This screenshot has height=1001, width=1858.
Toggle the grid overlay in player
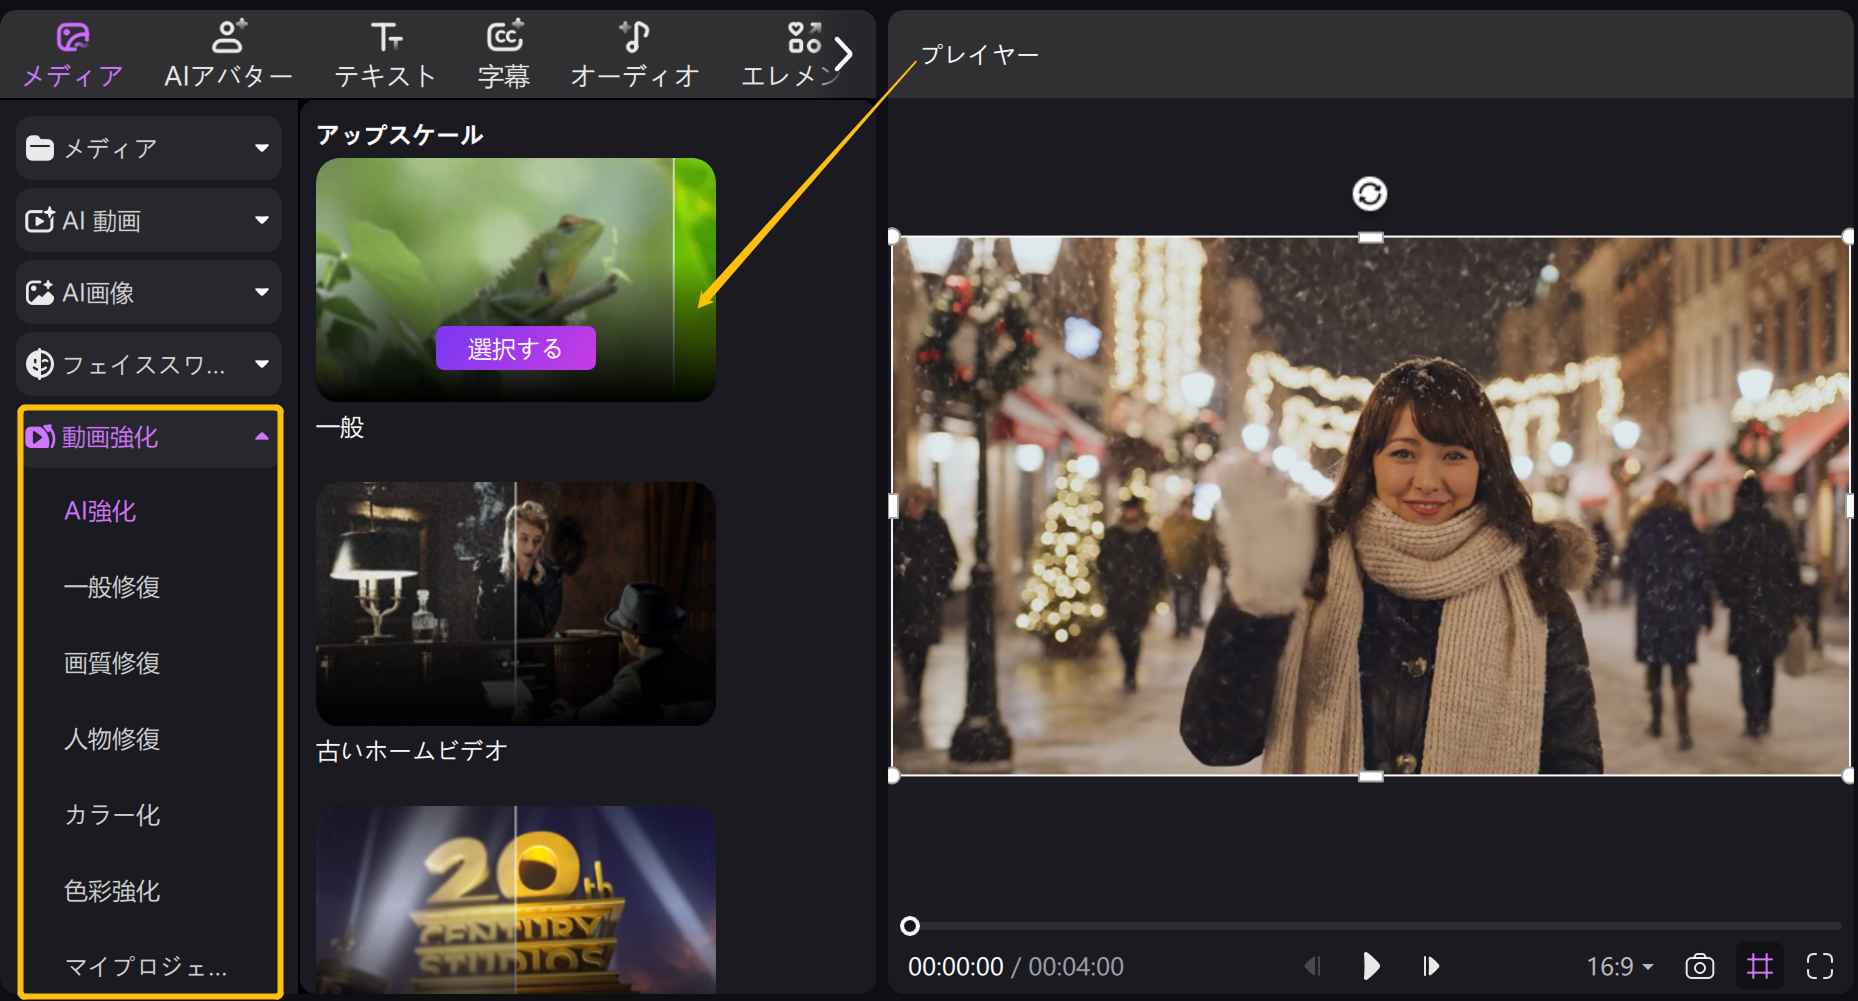1759,966
